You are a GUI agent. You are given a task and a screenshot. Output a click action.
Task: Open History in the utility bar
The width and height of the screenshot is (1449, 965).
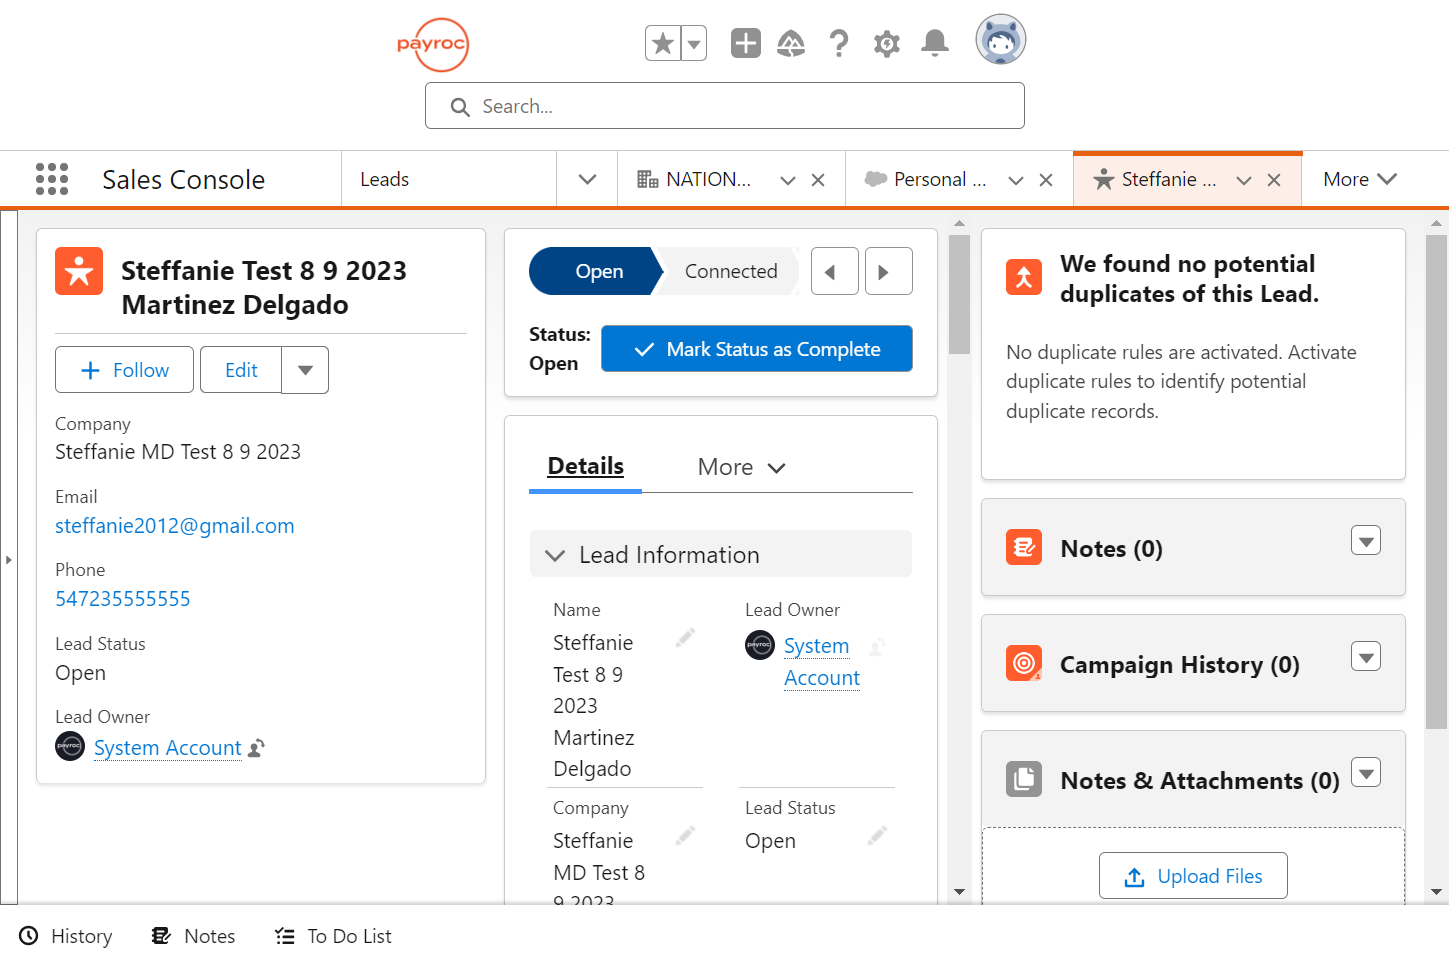pos(66,936)
